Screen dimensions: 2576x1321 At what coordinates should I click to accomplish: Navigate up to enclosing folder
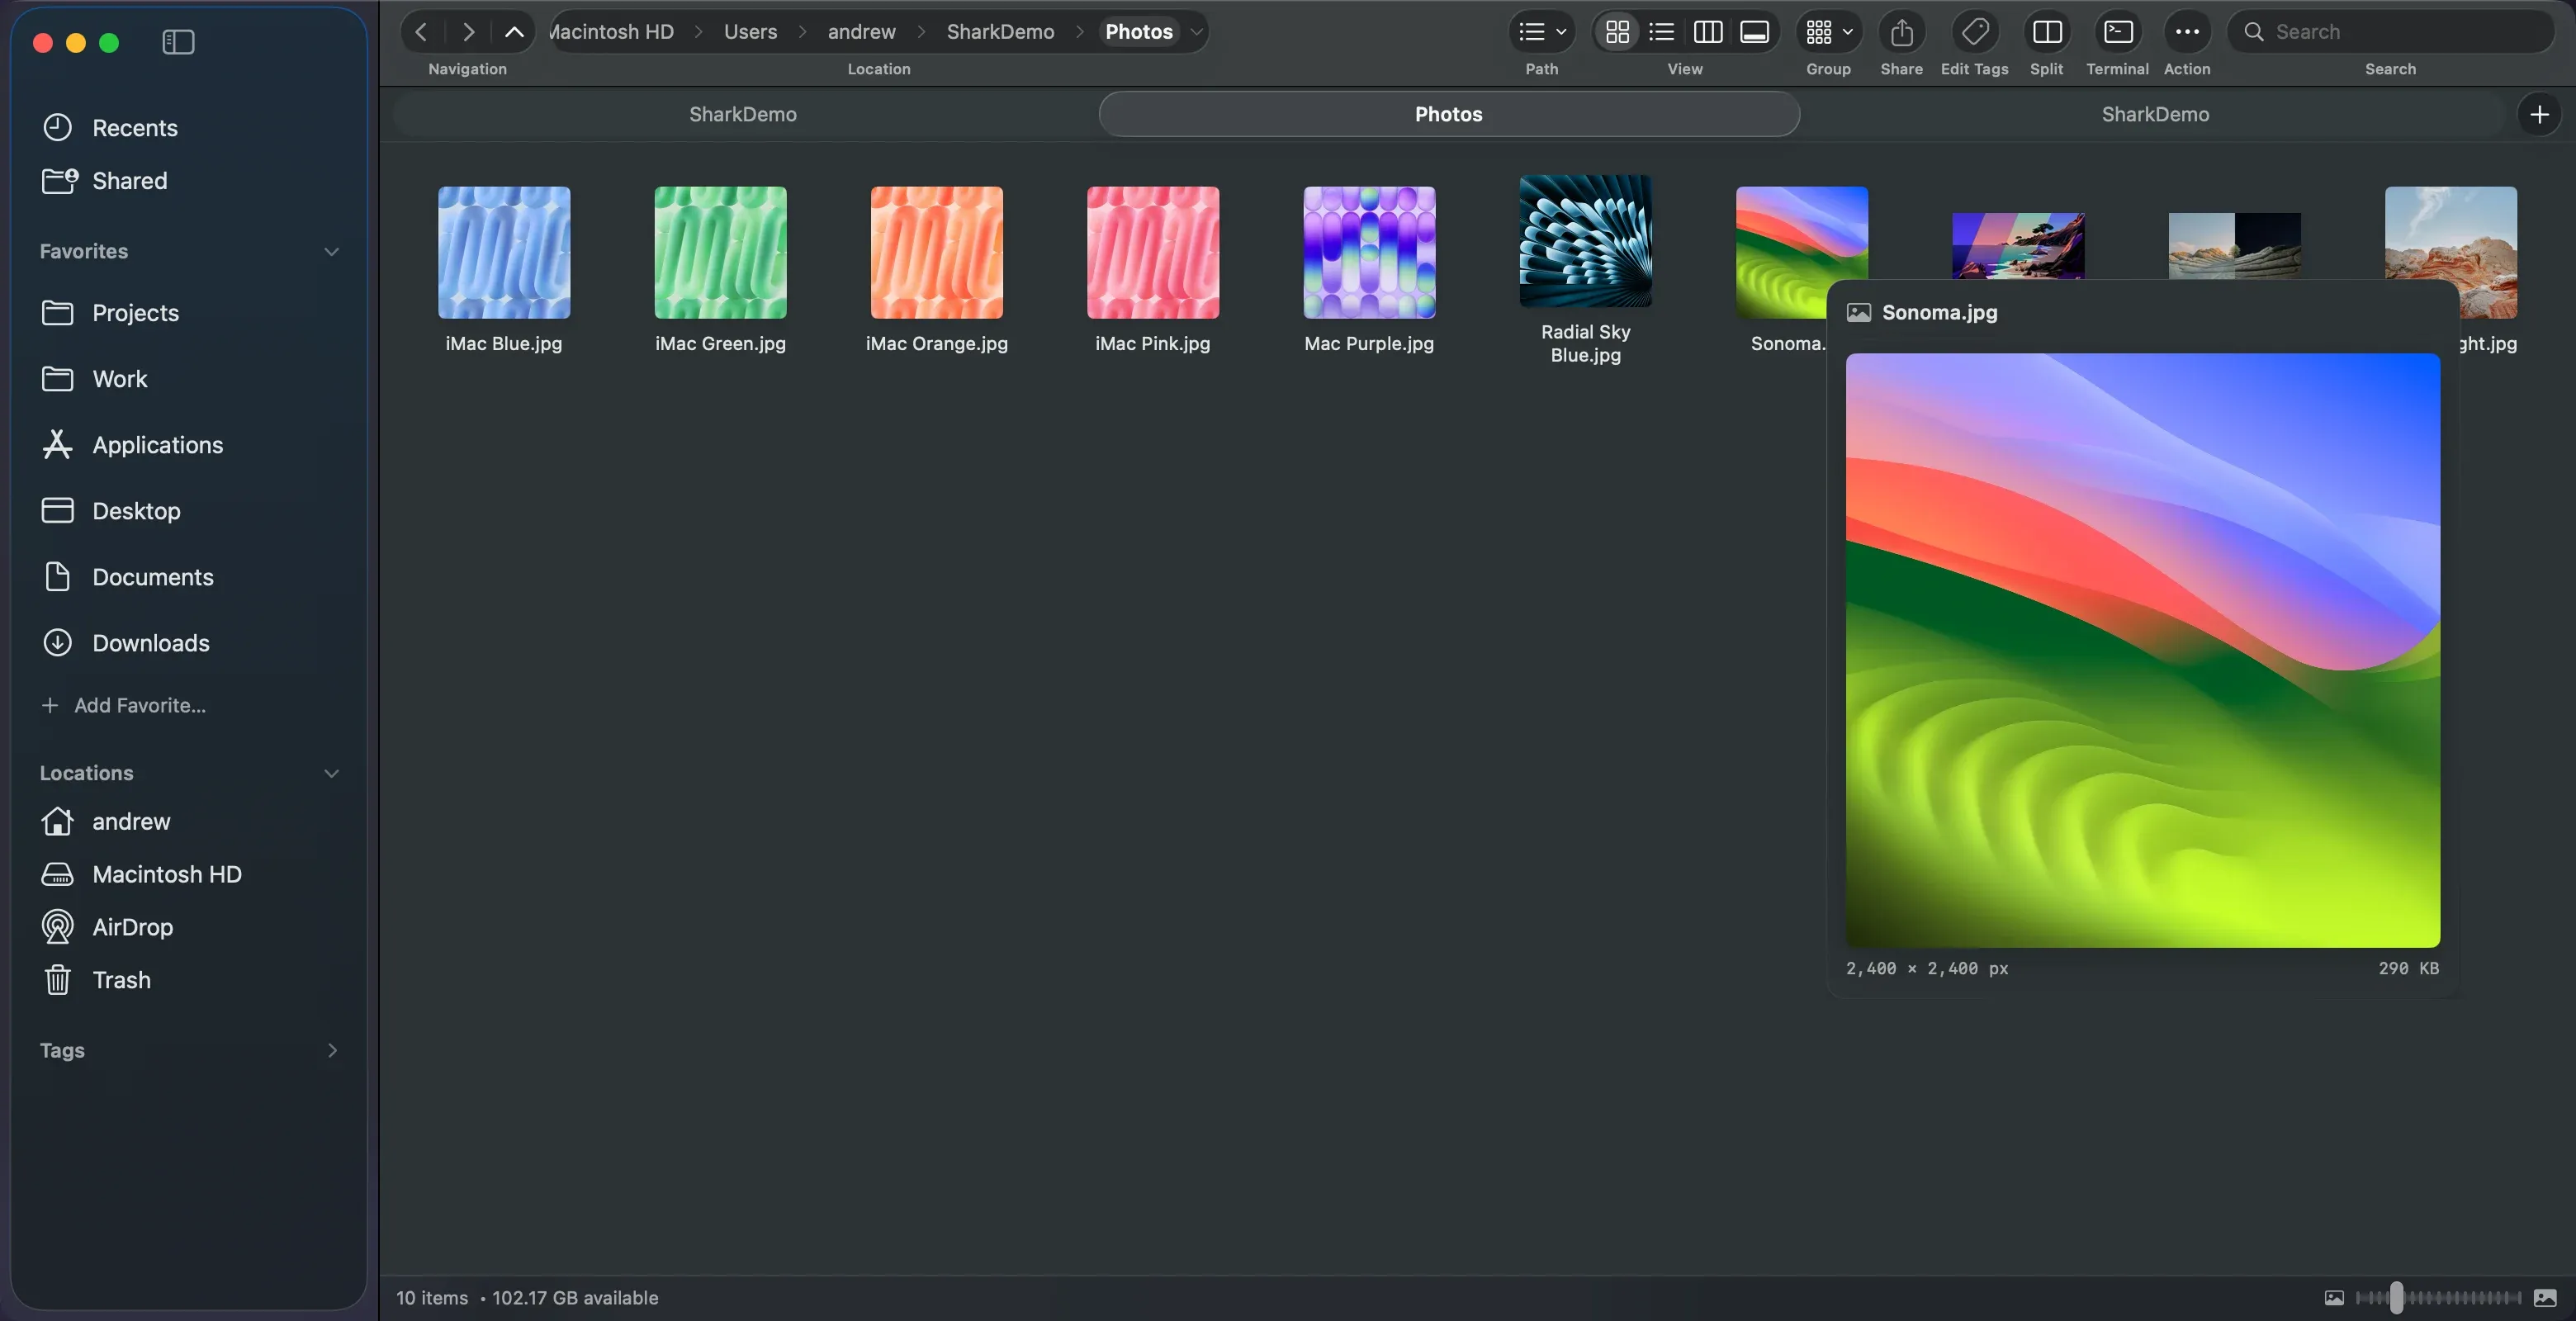[514, 32]
